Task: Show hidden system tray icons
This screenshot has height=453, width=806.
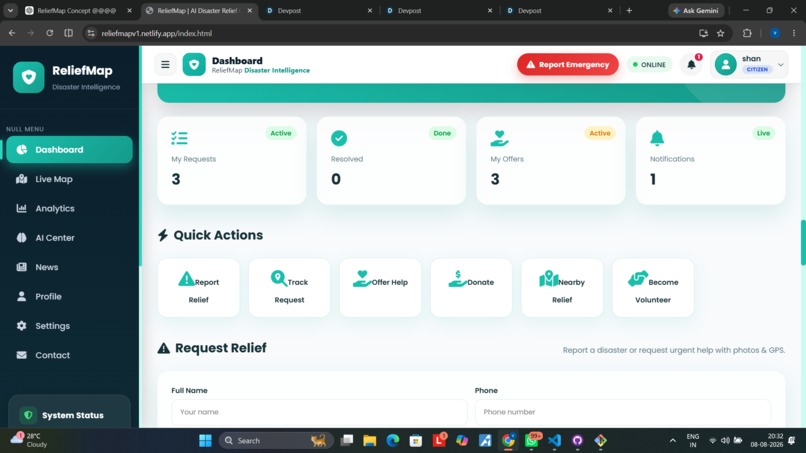Action: tap(672, 441)
